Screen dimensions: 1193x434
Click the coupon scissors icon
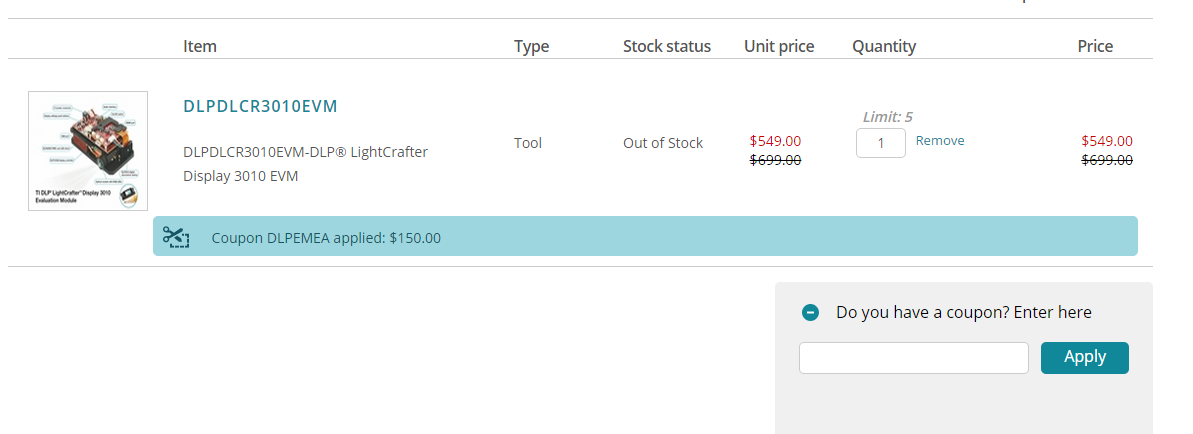tap(176, 238)
